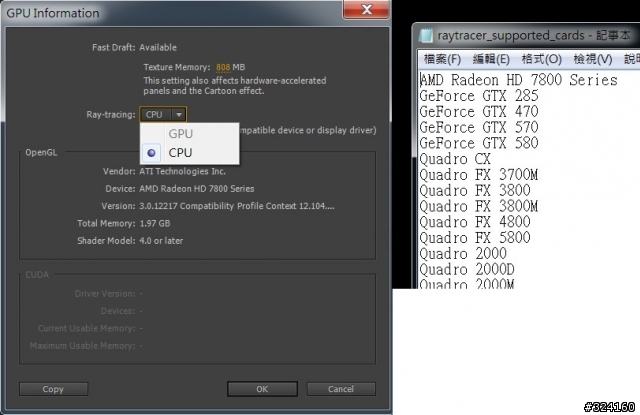Image resolution: width=640 pixels, height=415 pixels.
Task: Open Notepad View menu 檢視(V)
Action: tap(593, 59)
